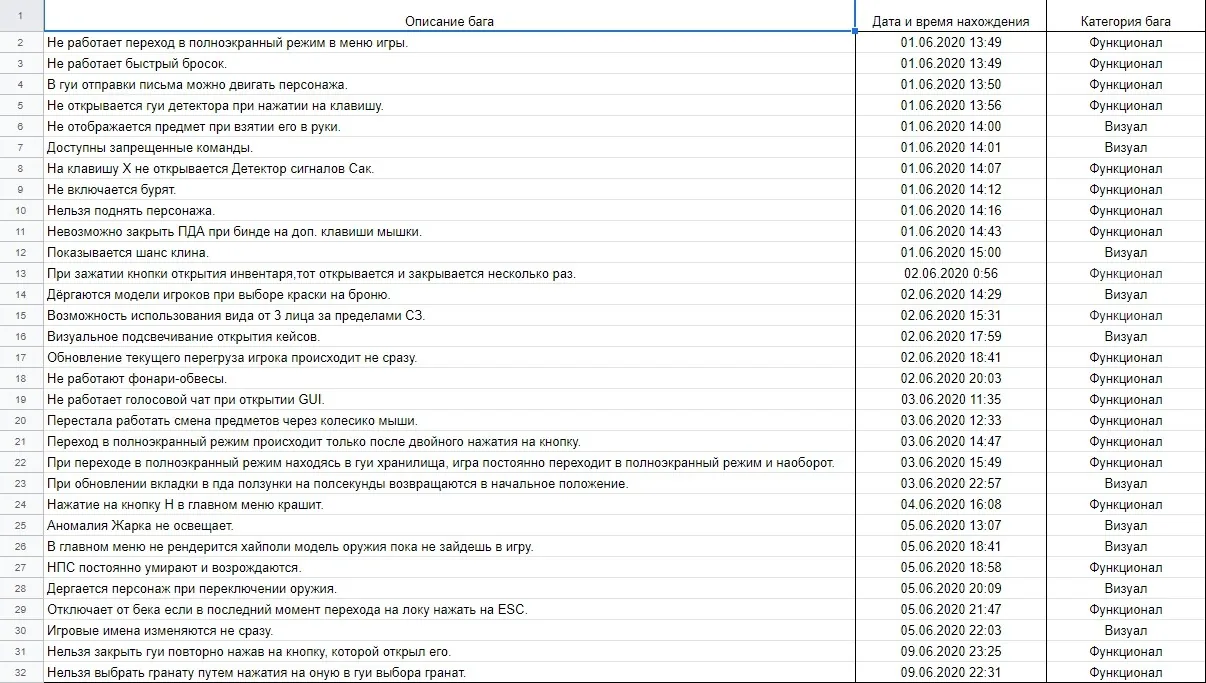The height and width of the screenshot is (683, 1206).
Task: Select cell 'Не работают фонари-обвесы.'
Action: [x=449, y=378]
